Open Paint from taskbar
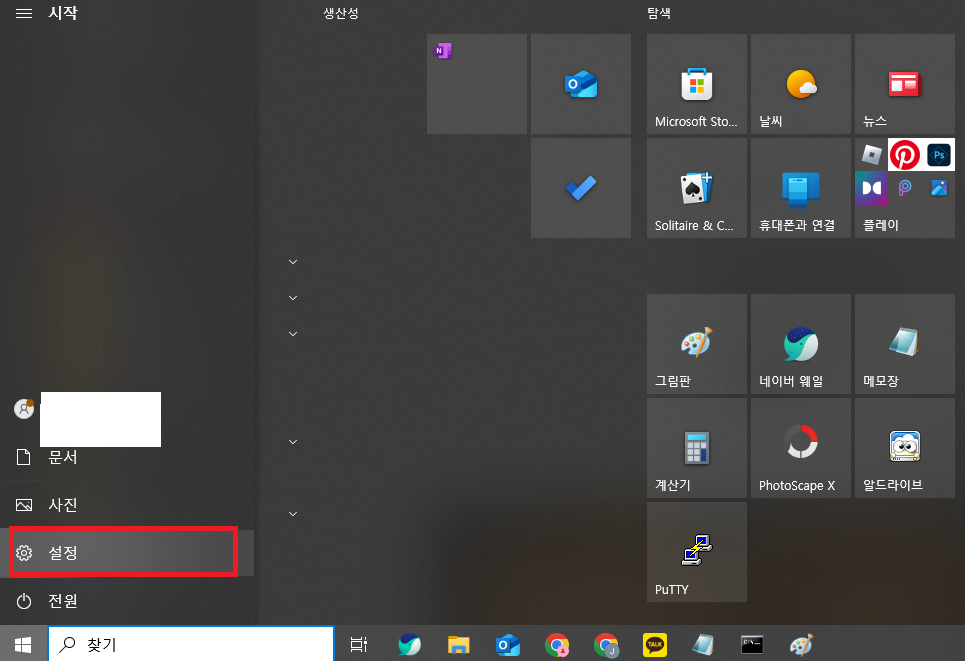Screen dimensions: 965x661 (801, 644)
